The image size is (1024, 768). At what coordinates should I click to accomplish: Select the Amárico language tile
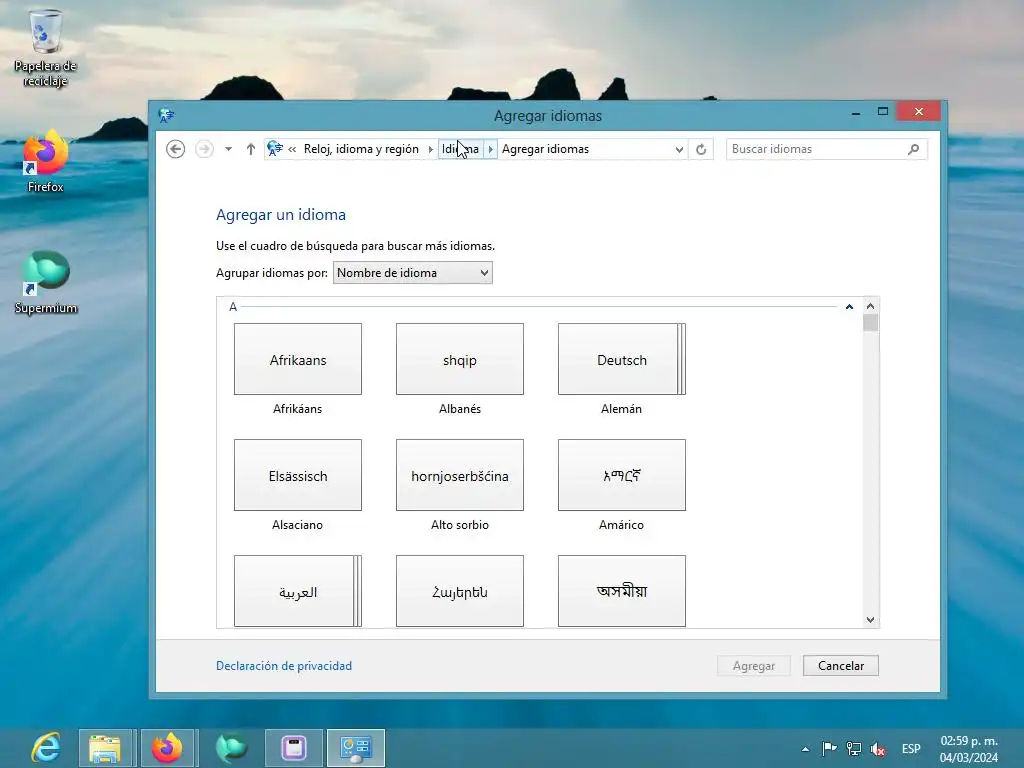622,475
